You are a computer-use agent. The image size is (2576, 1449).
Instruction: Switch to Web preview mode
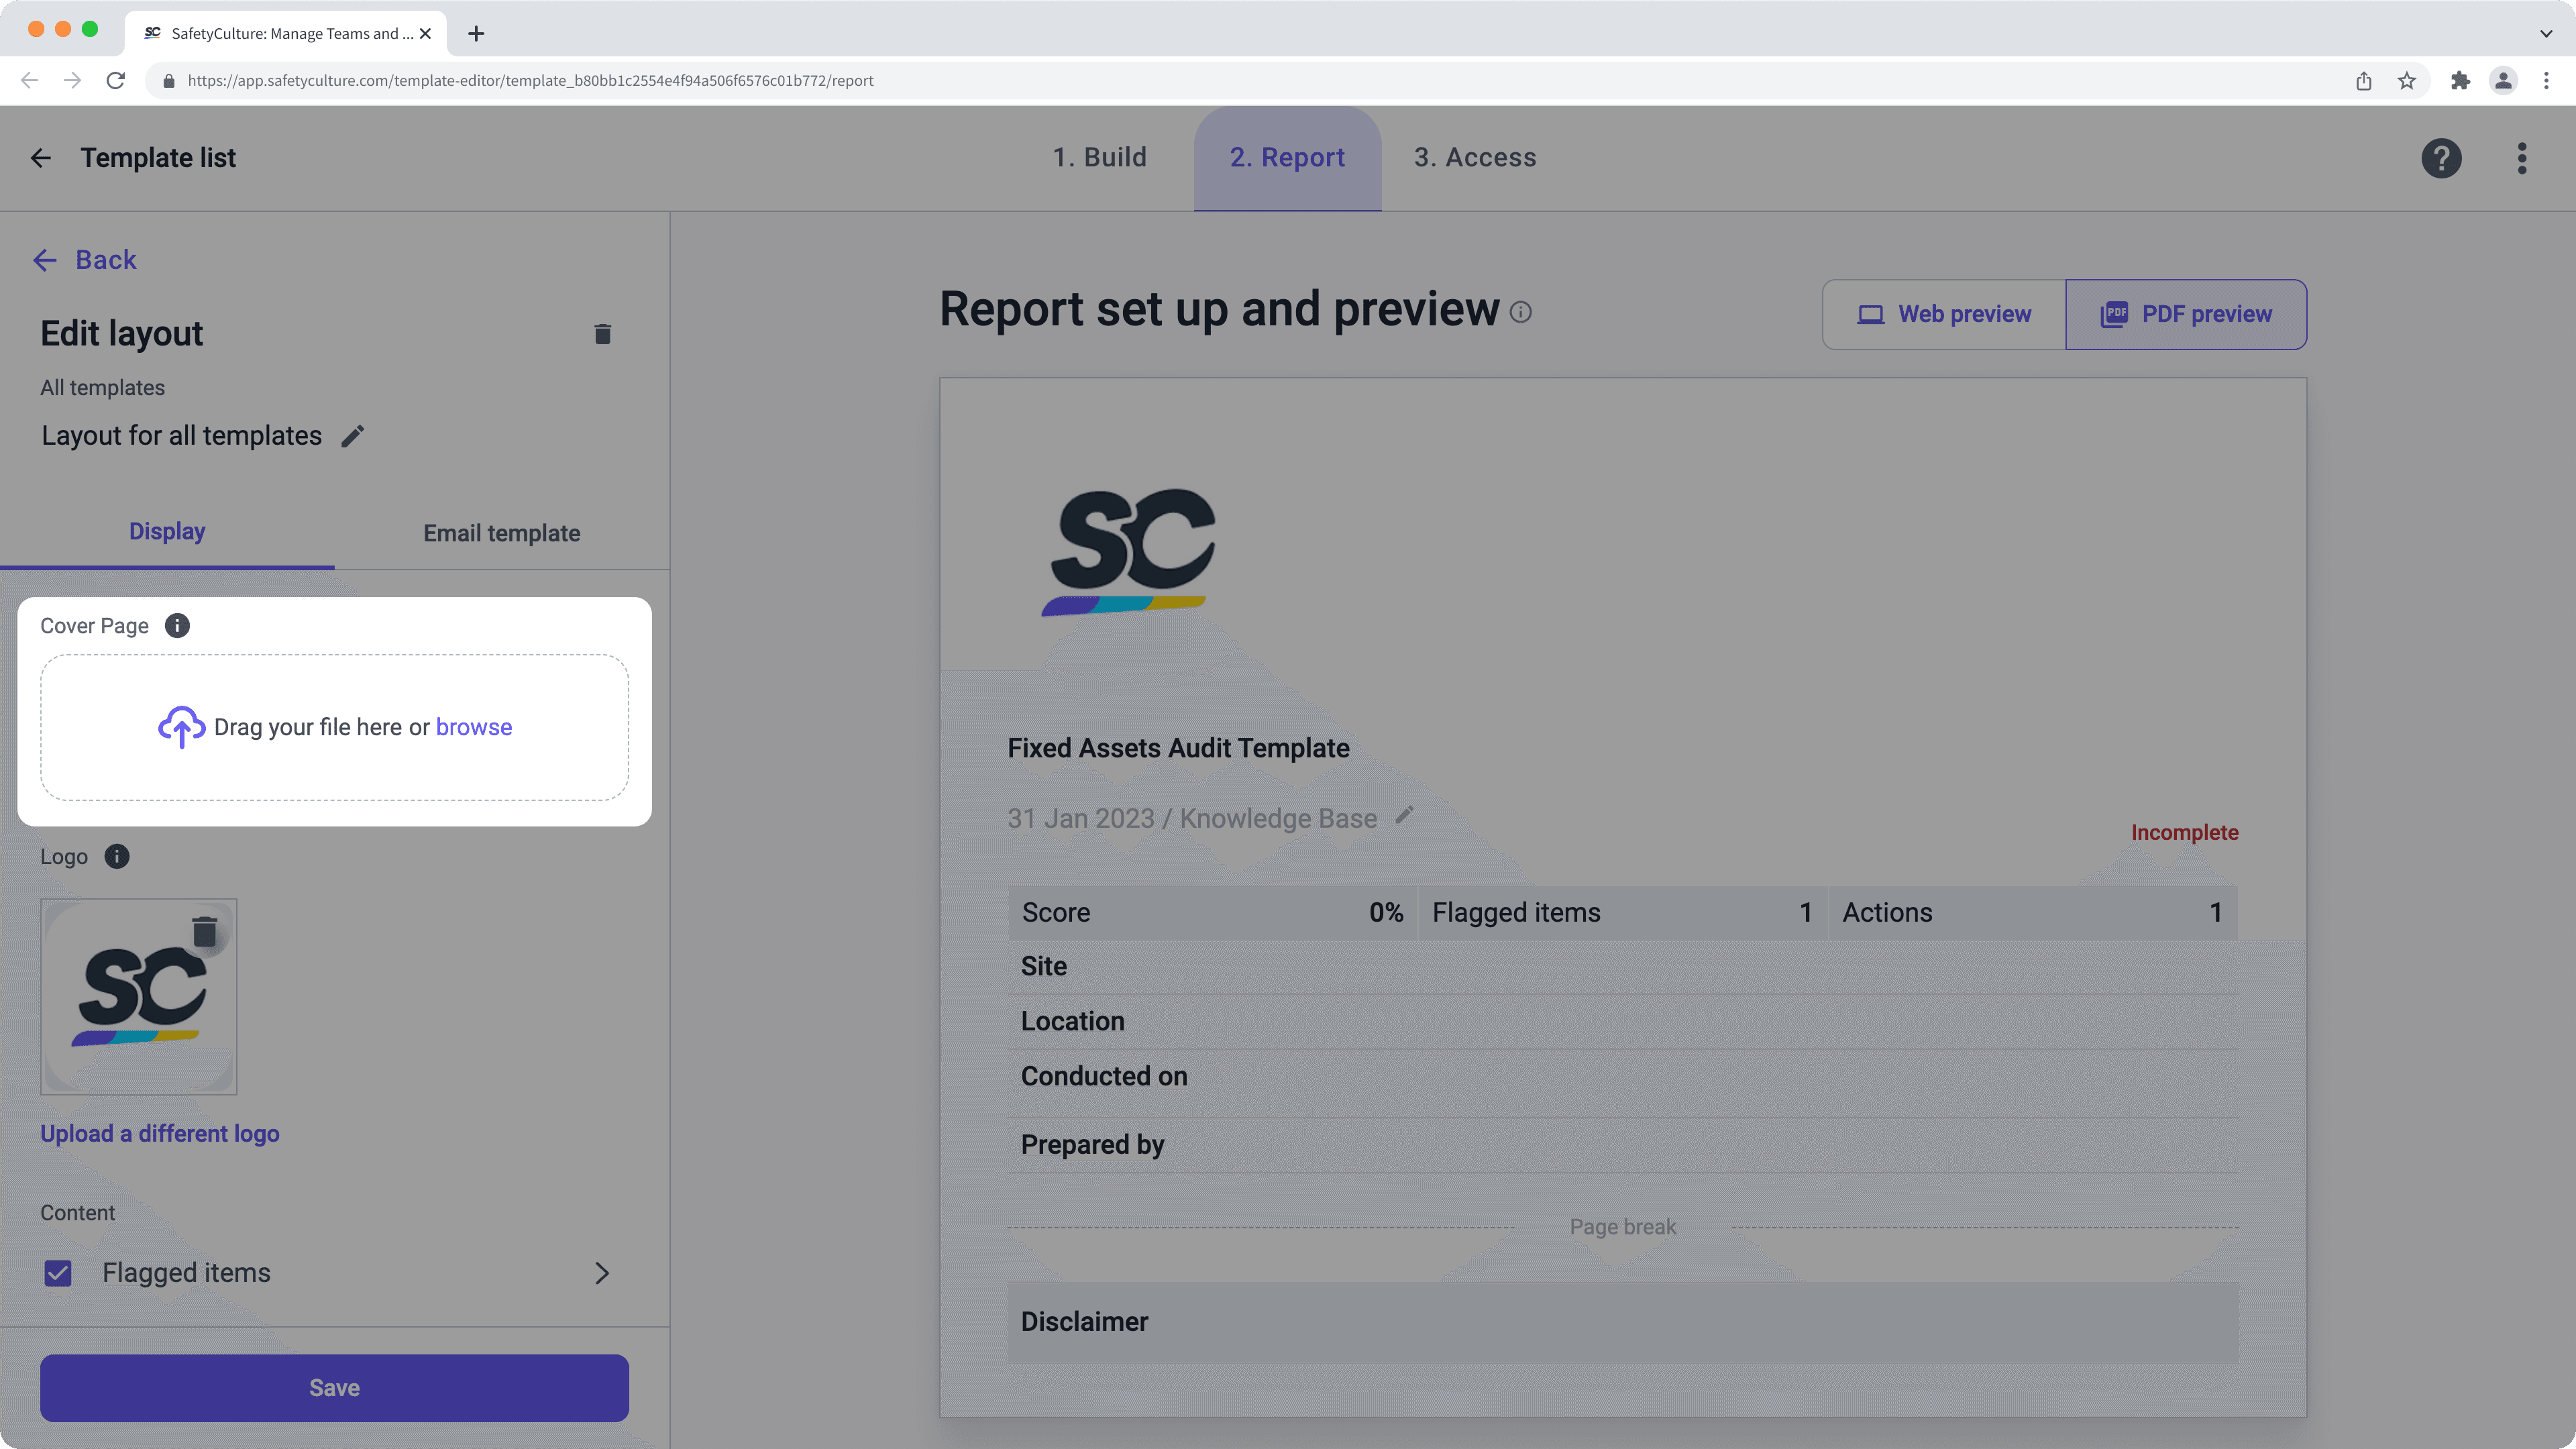(x=1942, y=313)
